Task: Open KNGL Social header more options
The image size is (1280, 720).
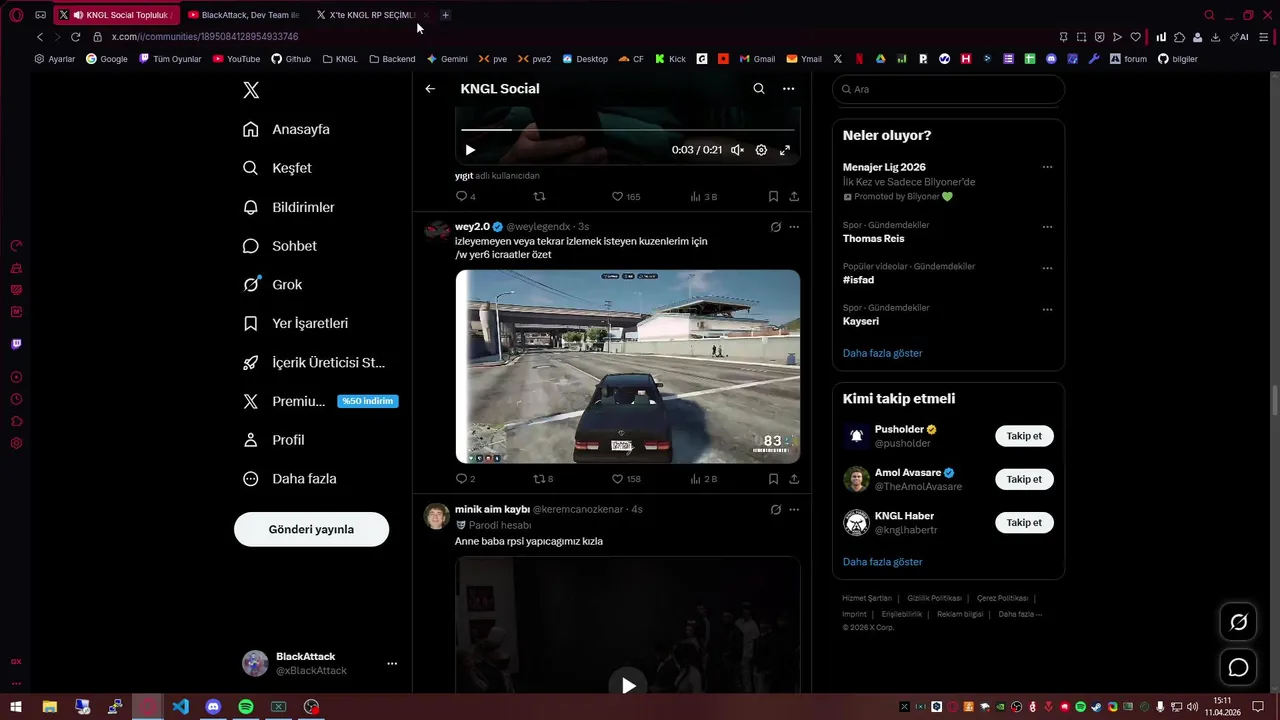Action: [788, 89]
